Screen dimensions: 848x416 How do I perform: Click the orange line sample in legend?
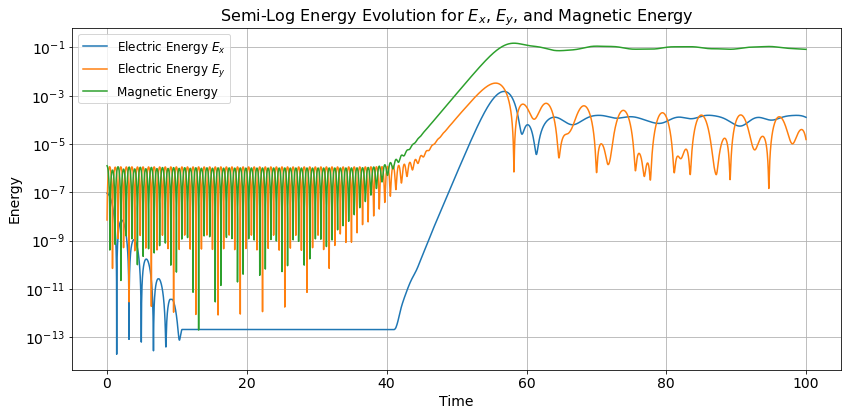pos(96,69)
